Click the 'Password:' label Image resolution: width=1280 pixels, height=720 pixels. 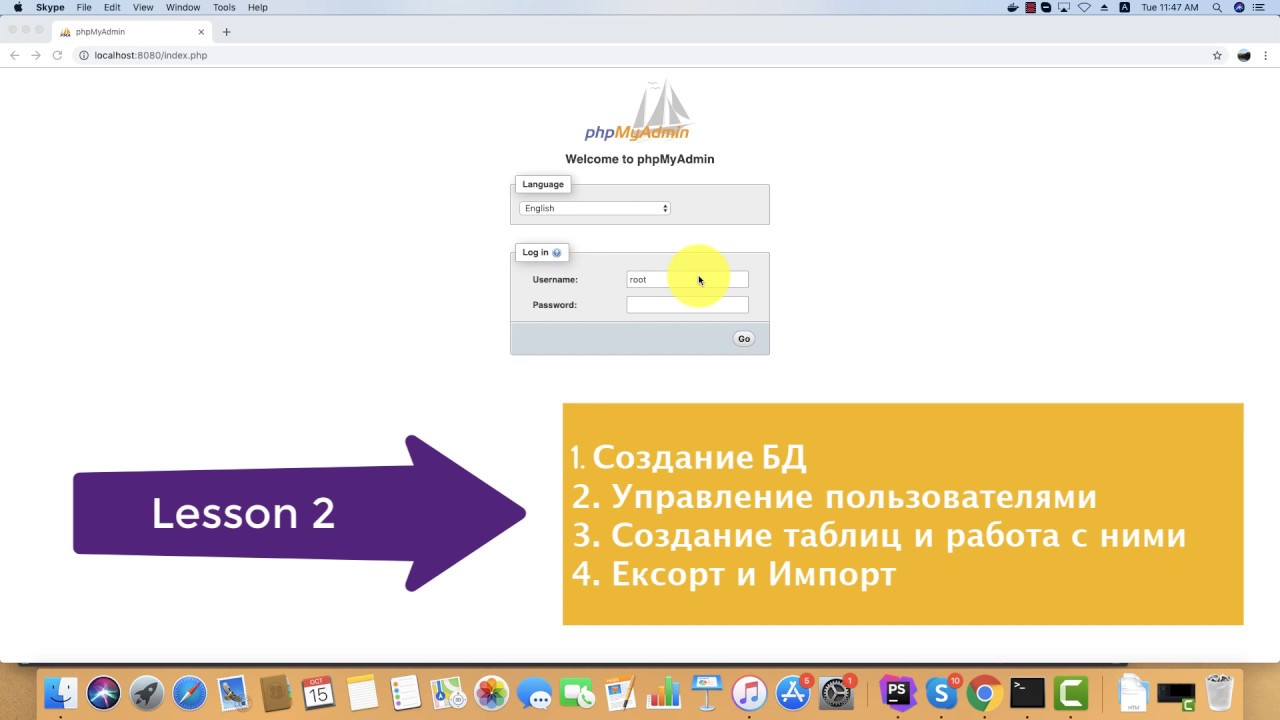coord(554,305)
